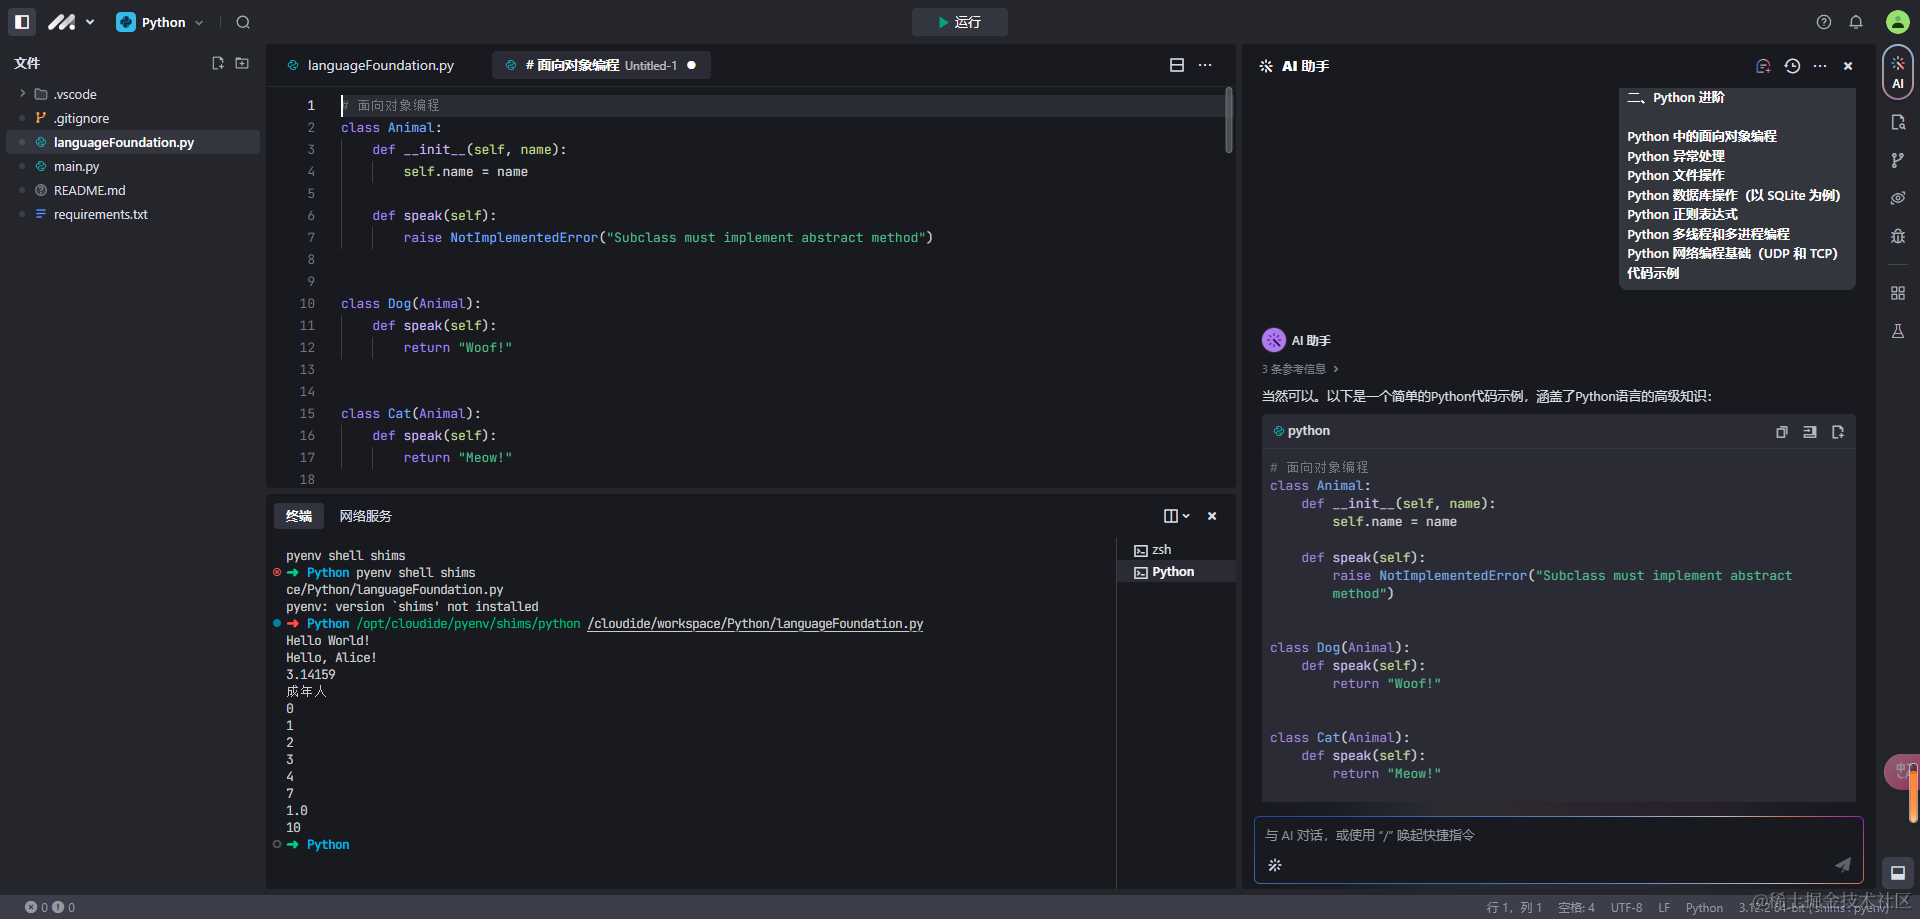Open the network services (网络服务) tab
This screenshot has width=1920, height=919.
click(365, 516)
